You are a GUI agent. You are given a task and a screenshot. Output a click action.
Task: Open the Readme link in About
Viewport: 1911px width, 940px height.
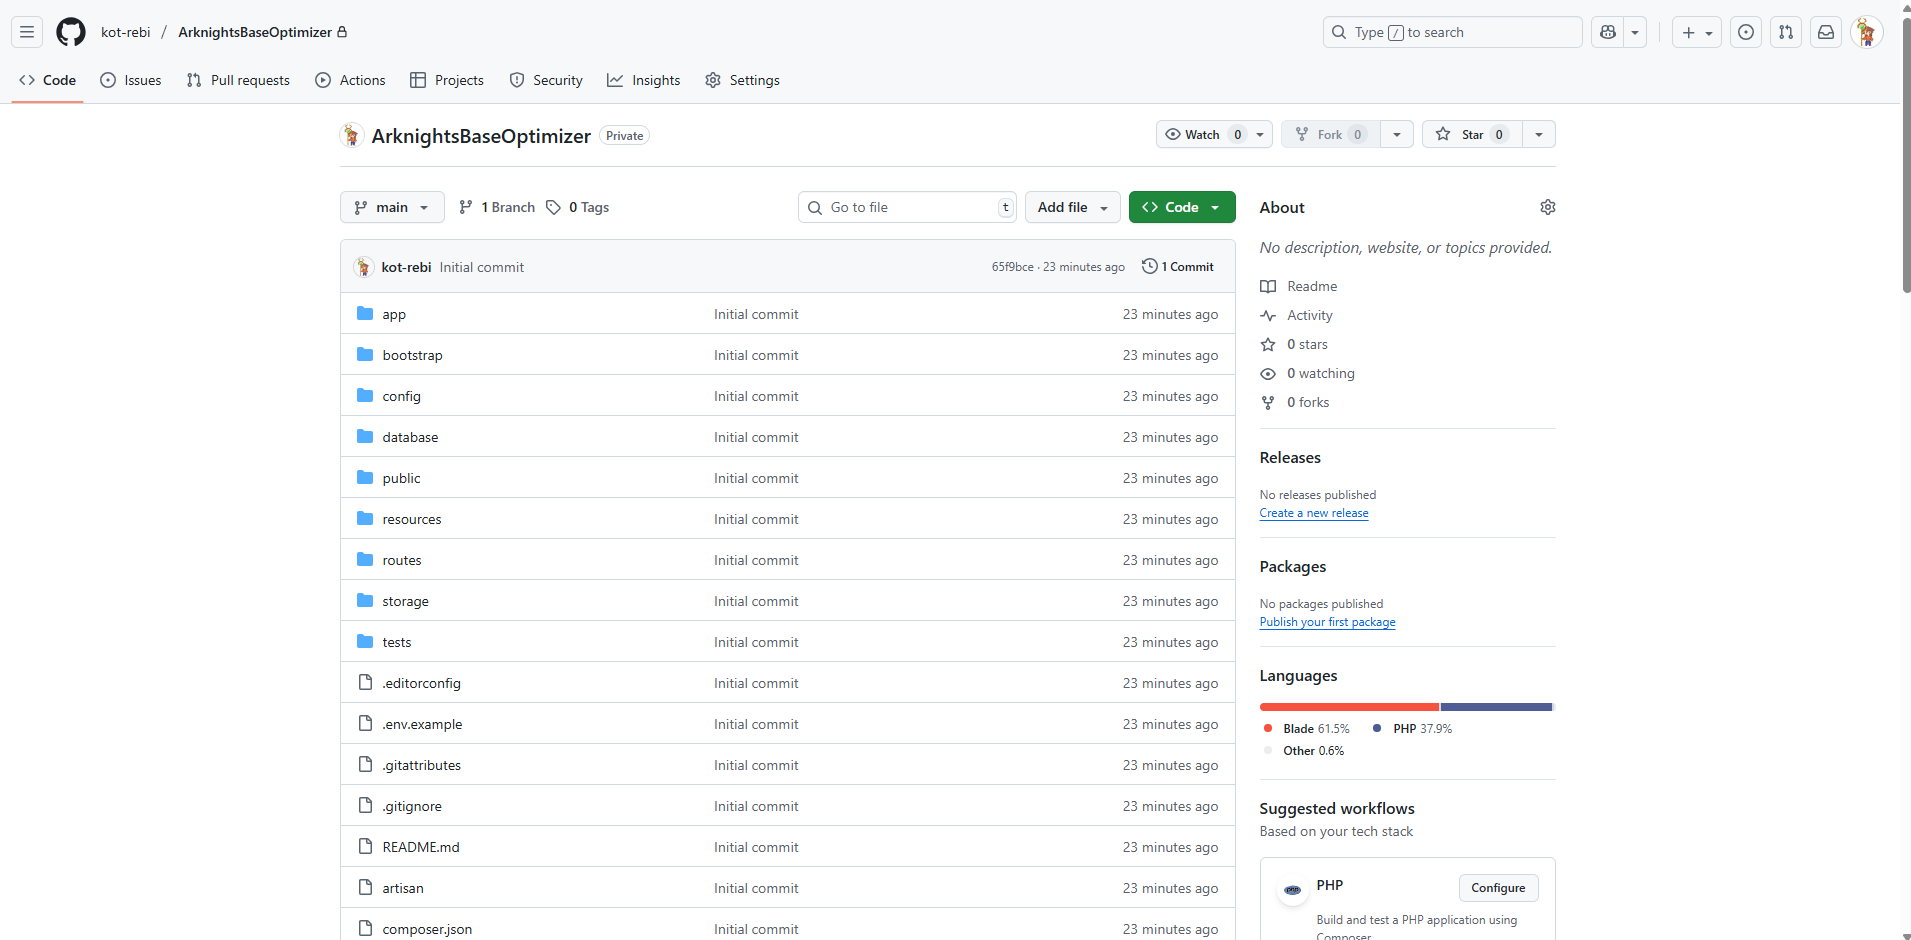[x=1298, y=286]
